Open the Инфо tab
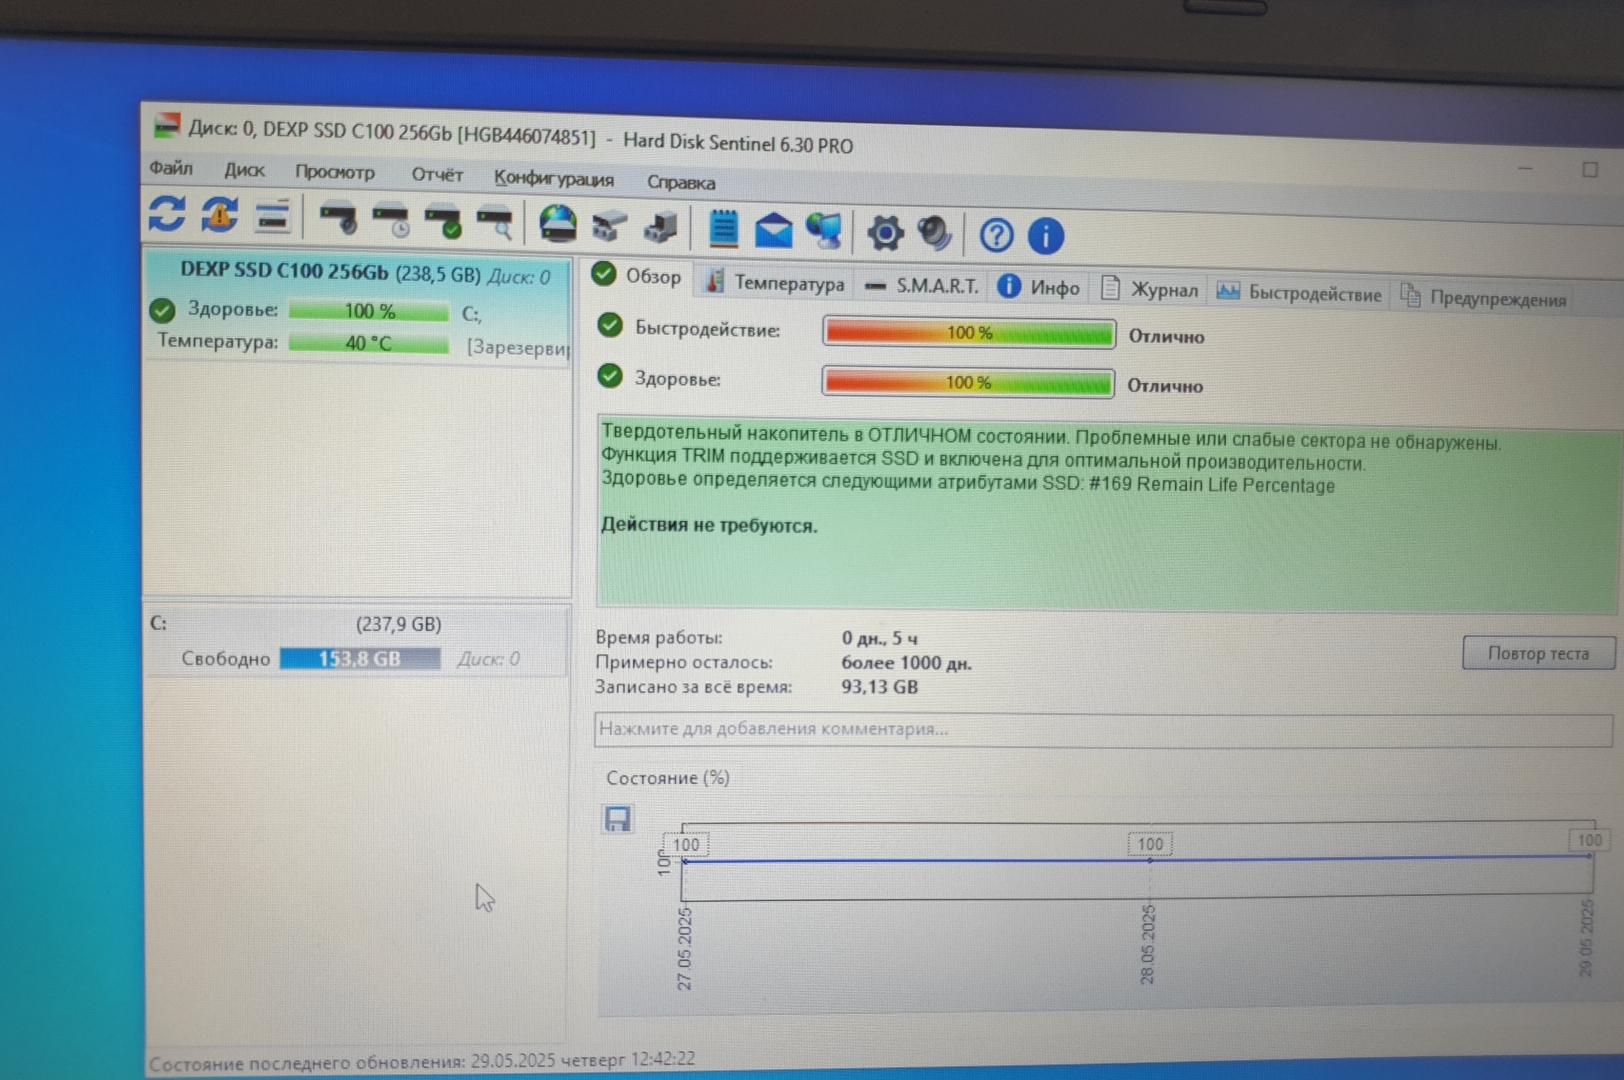The height and width of the screenshot is (1080, 1624). (x=1040, y=288)
